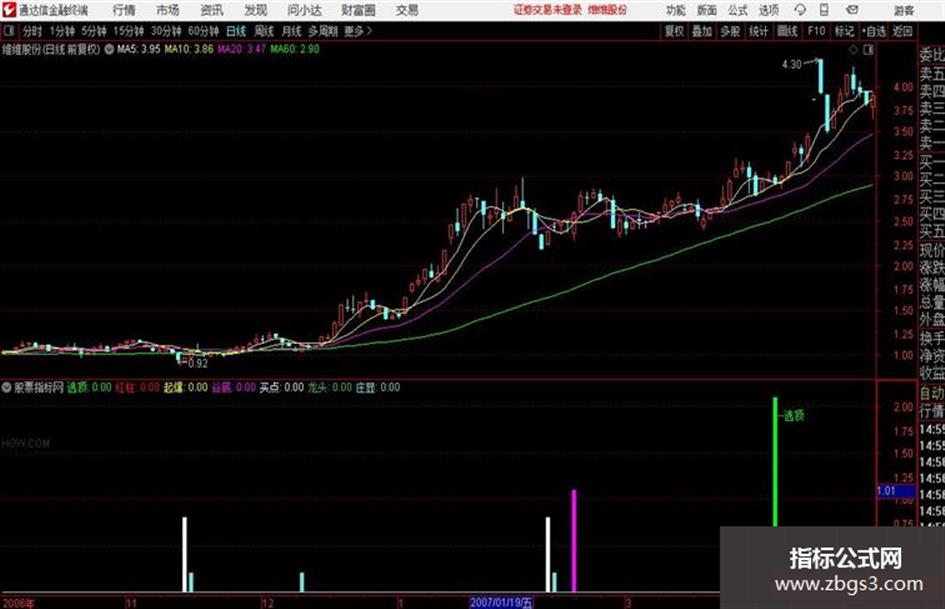Image resolution: width=945 pixels, height=609 pixels.
Task: Click the mobile phone icon
Action: 824,10
